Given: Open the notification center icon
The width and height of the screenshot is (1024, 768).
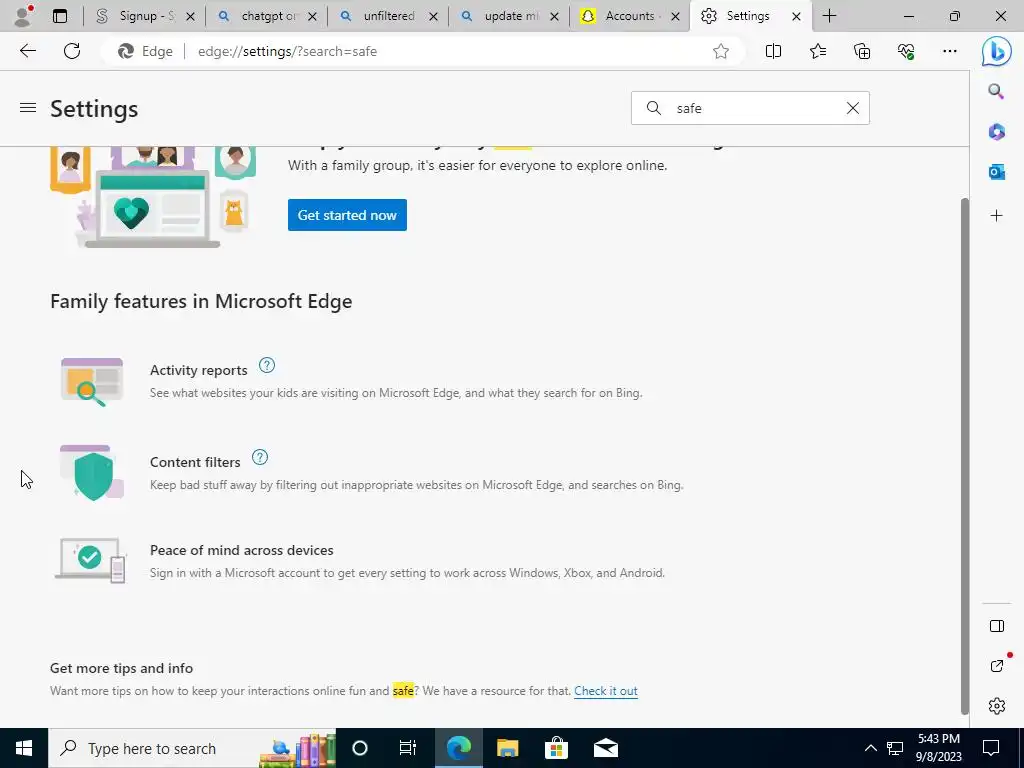Looking at the screenshot, I should [x=991, y=748].
